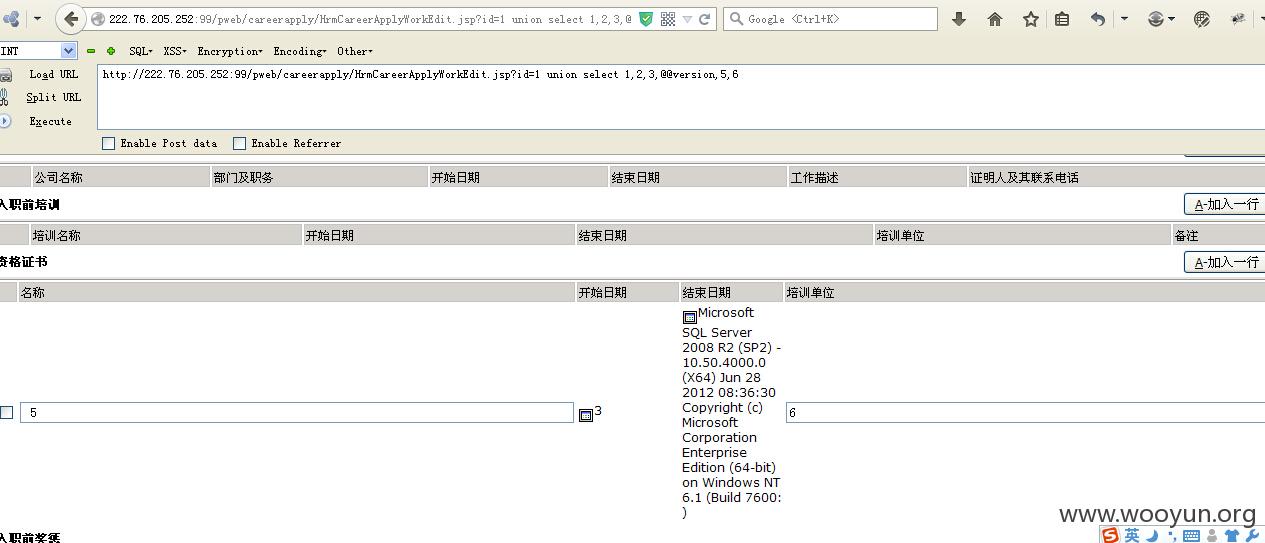The height and width of the screenshot is (543, 1265).
Task: Open the bookmarks list icon
Action: click(x=1062, y=19)
